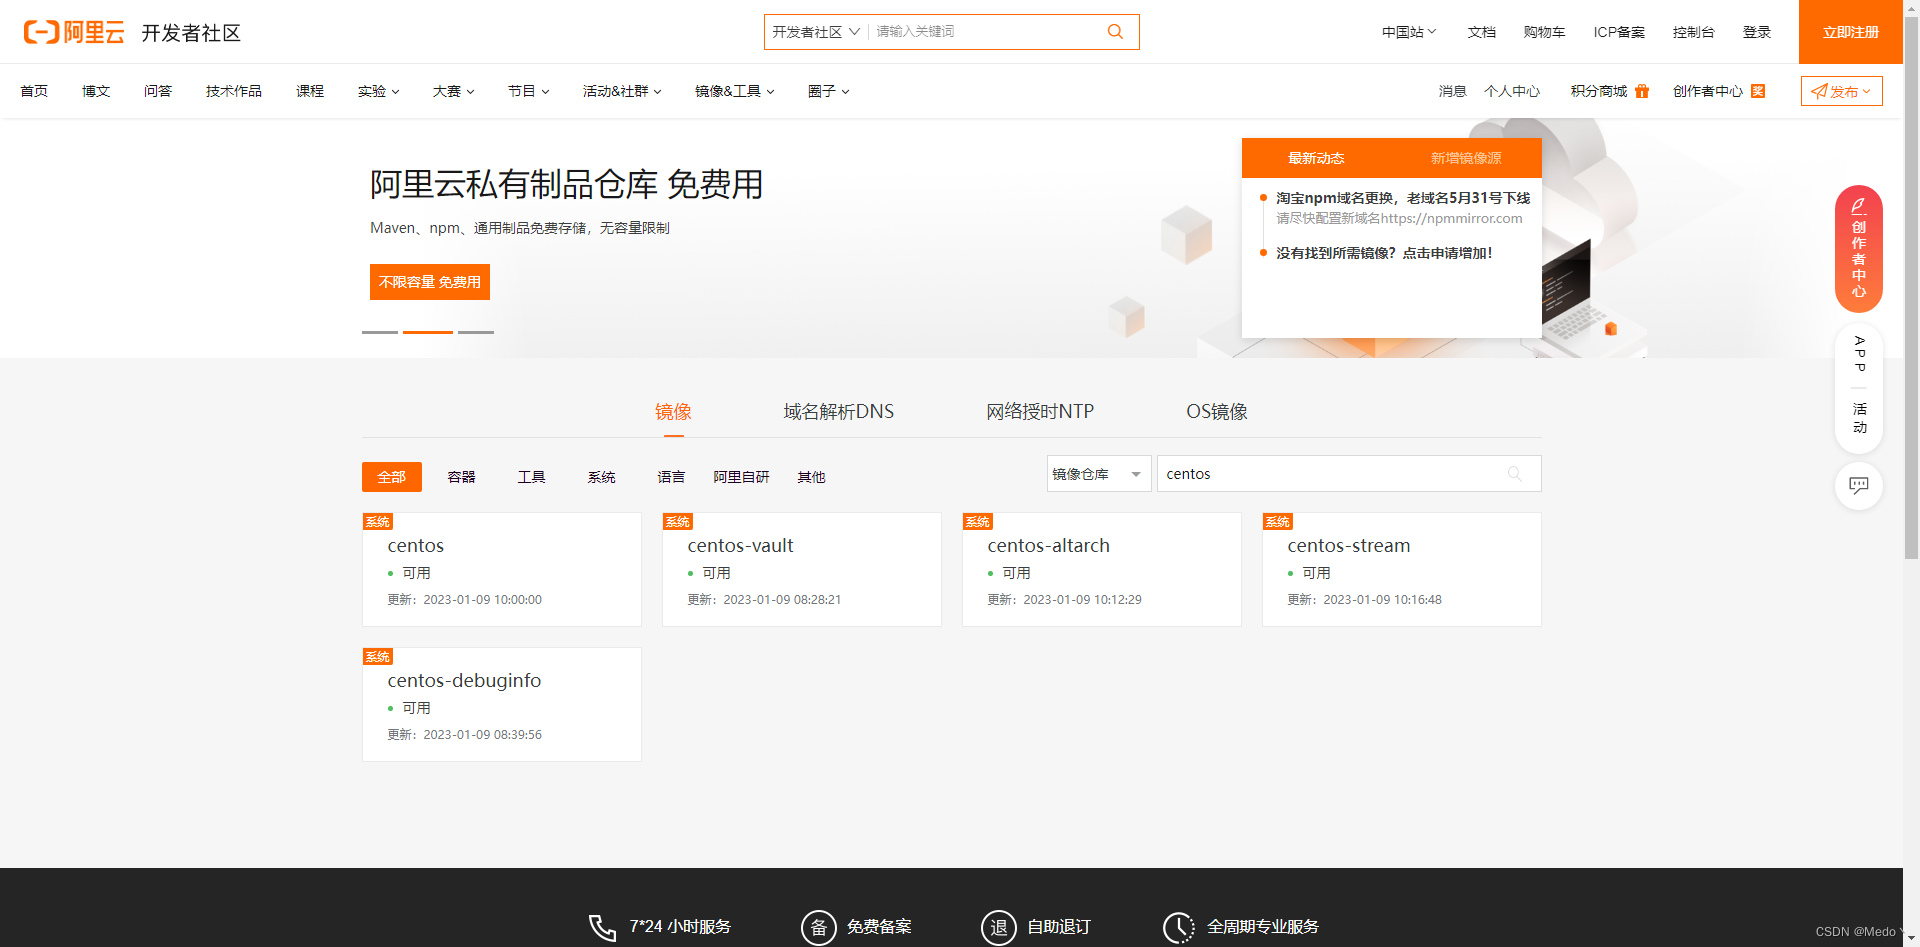
Task: Open the 镜像仓库 select dropdown
Action: [x=1099, y=474]
